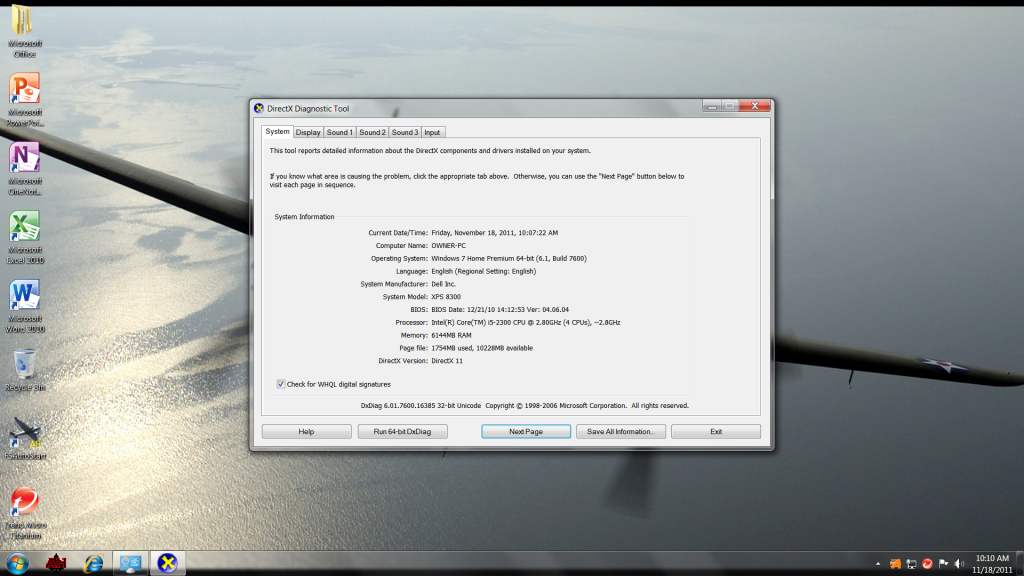Open the taskbar clock and date
The width and height of the screenshot is (1024, 576).
tap(992, 564)
